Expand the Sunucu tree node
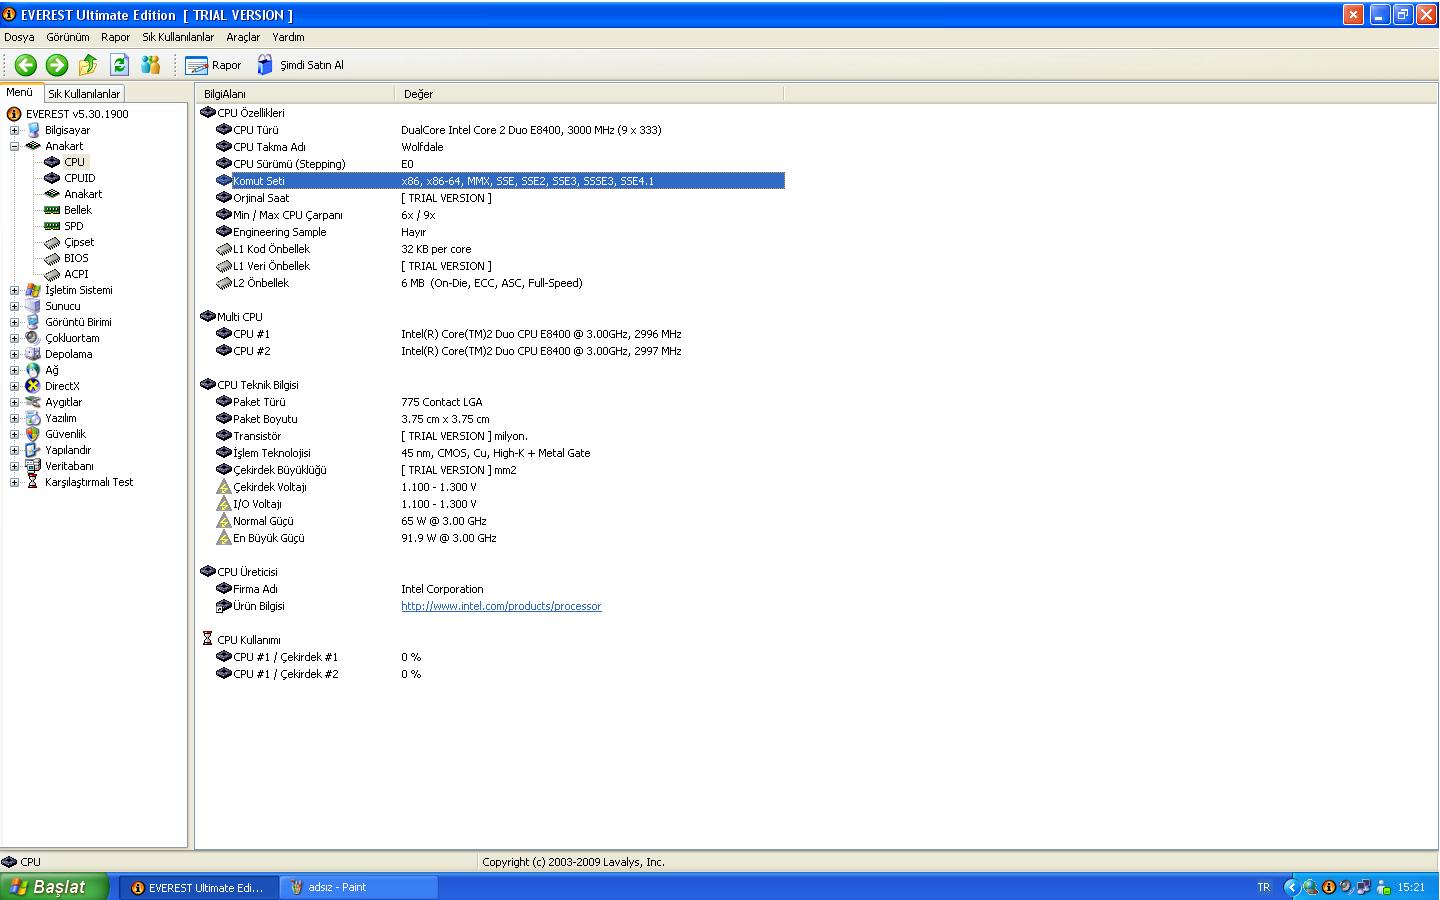Viewport: 1440px width, 900px height. [x=14, y=306]
